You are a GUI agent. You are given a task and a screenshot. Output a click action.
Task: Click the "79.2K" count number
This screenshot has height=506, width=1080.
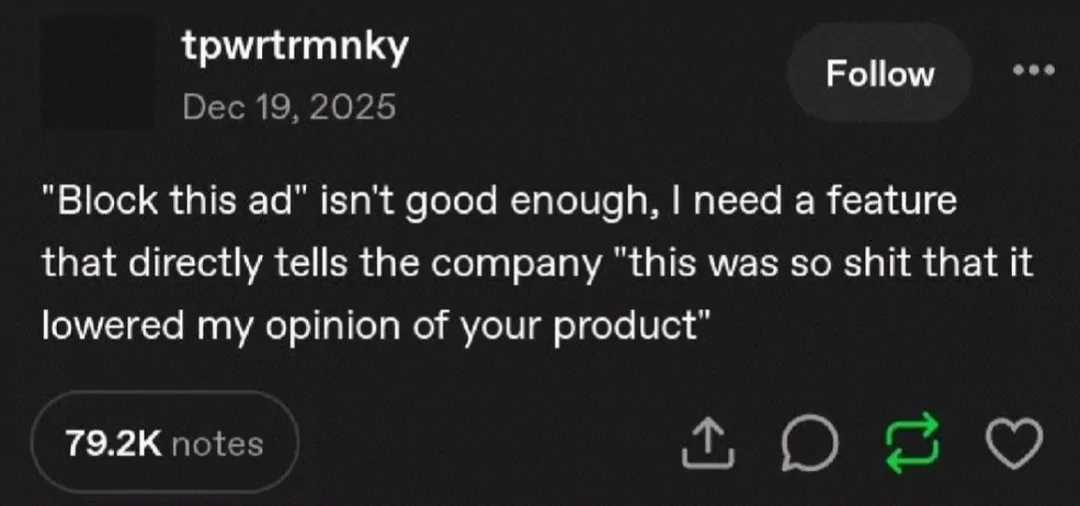tap(115, 443)
